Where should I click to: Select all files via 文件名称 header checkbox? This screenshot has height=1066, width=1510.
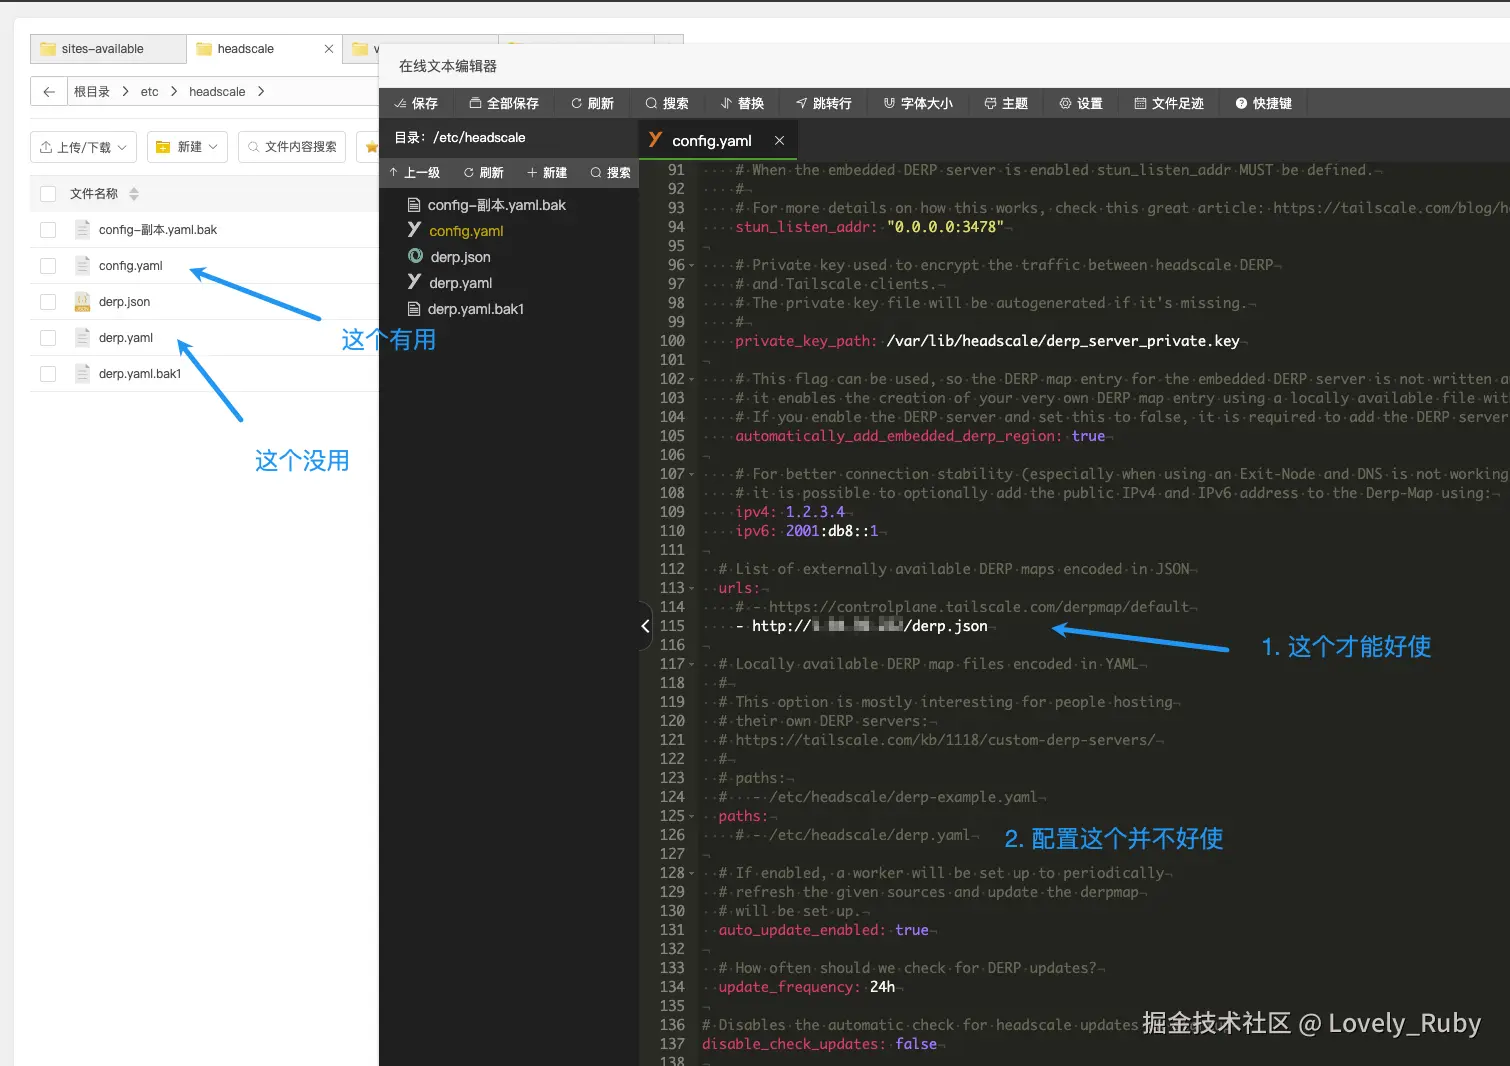pyautogui.click(x=47, y=193)
